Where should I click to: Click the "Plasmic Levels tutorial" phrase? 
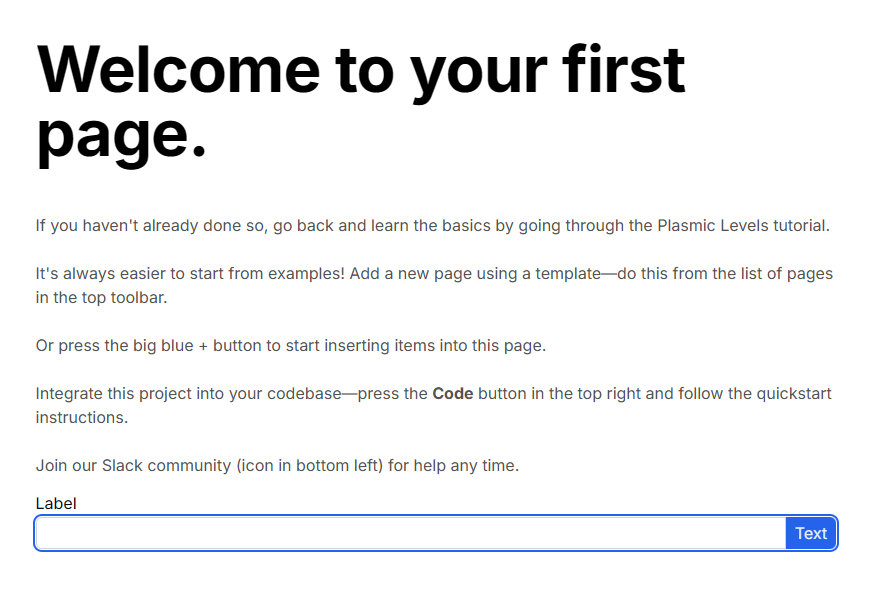point(742,225)
